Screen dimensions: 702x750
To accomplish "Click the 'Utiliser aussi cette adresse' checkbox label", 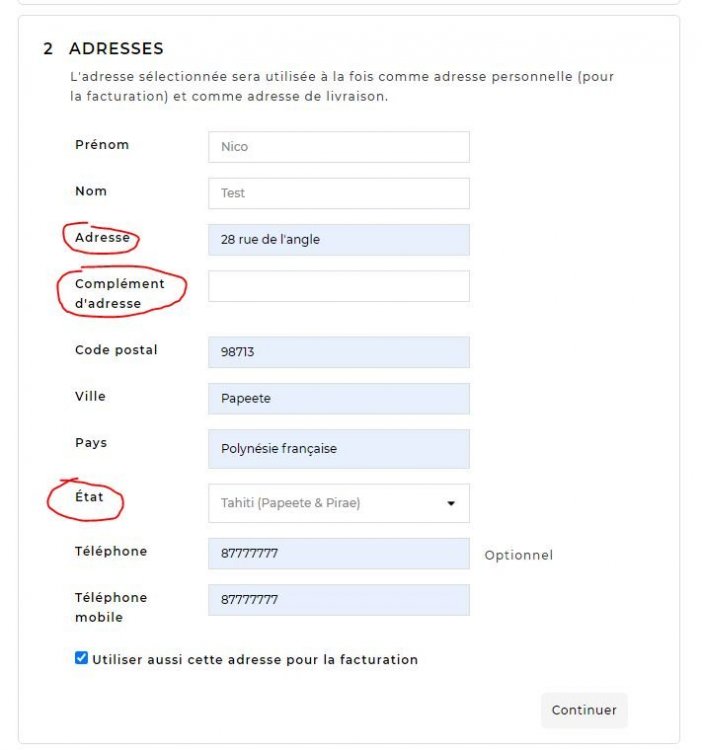I will [255, 660].
